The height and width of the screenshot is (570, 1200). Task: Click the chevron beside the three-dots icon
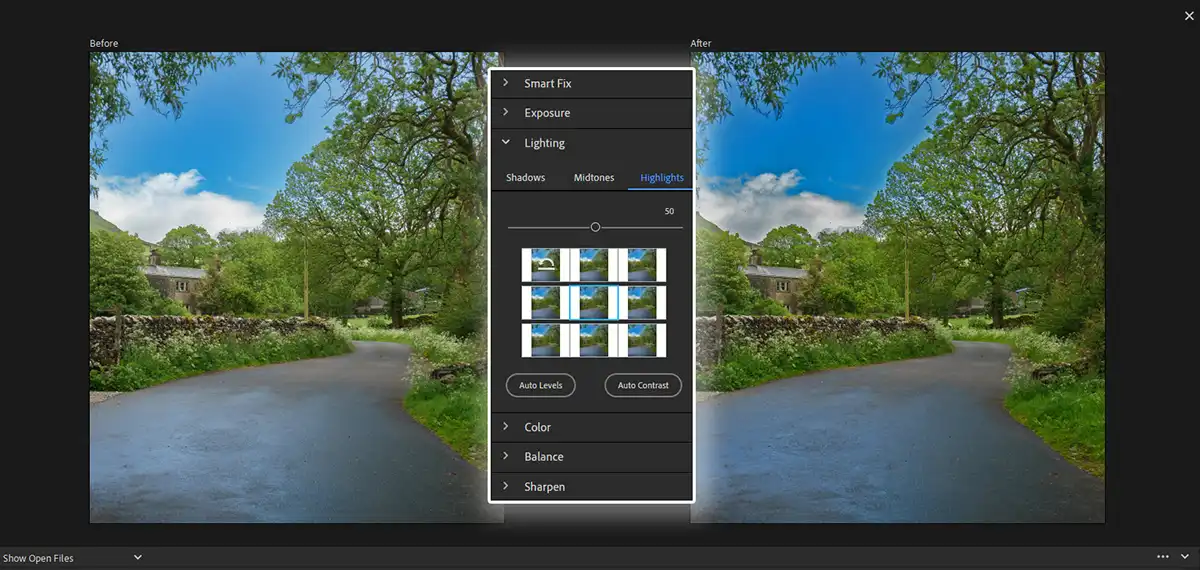coord(1185,557)
